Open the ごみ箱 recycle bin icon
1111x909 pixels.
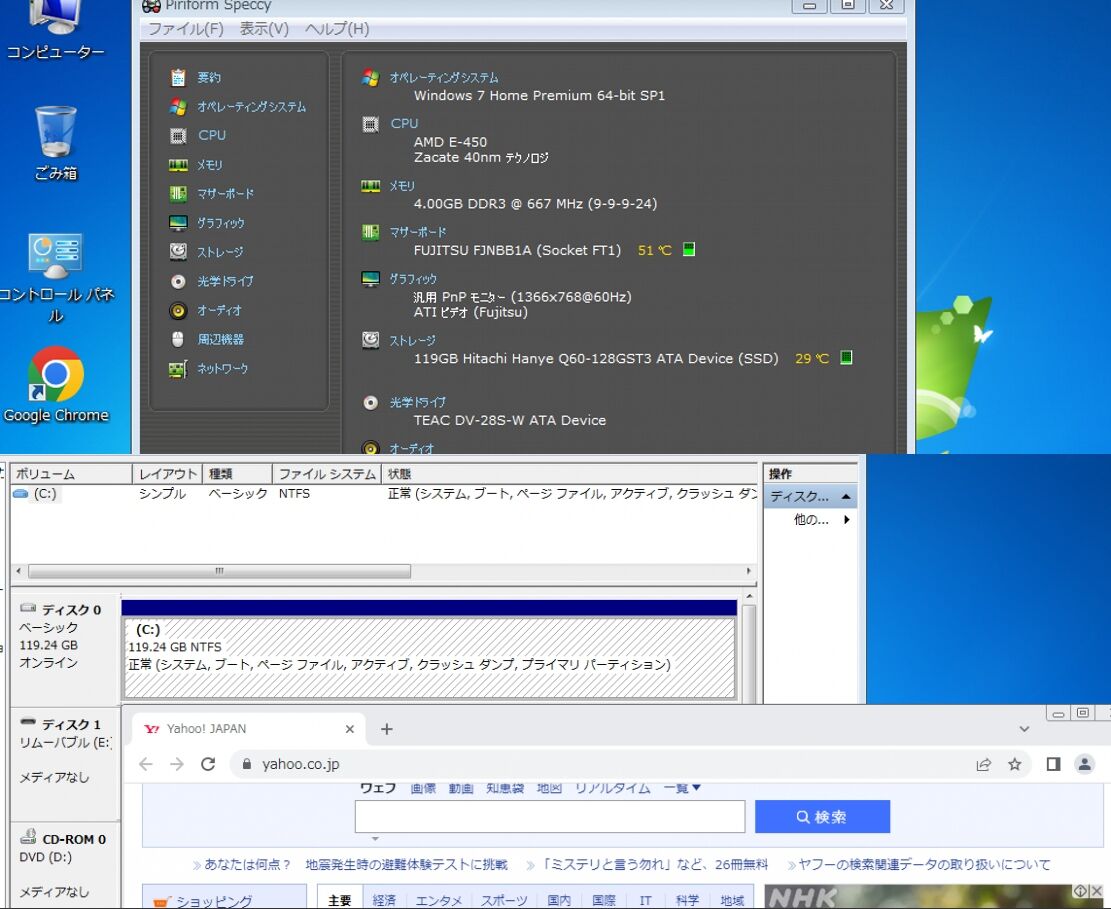55,143
